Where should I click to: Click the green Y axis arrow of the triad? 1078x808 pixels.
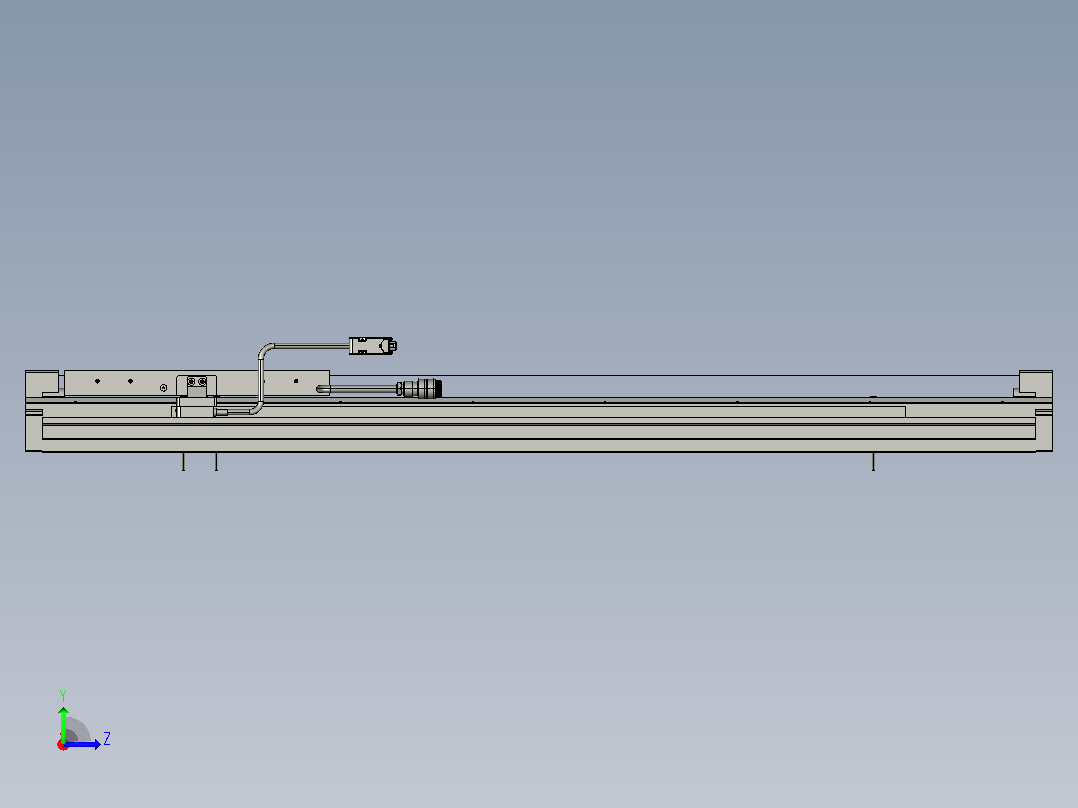pyautogui.click(x=63, y=724)
